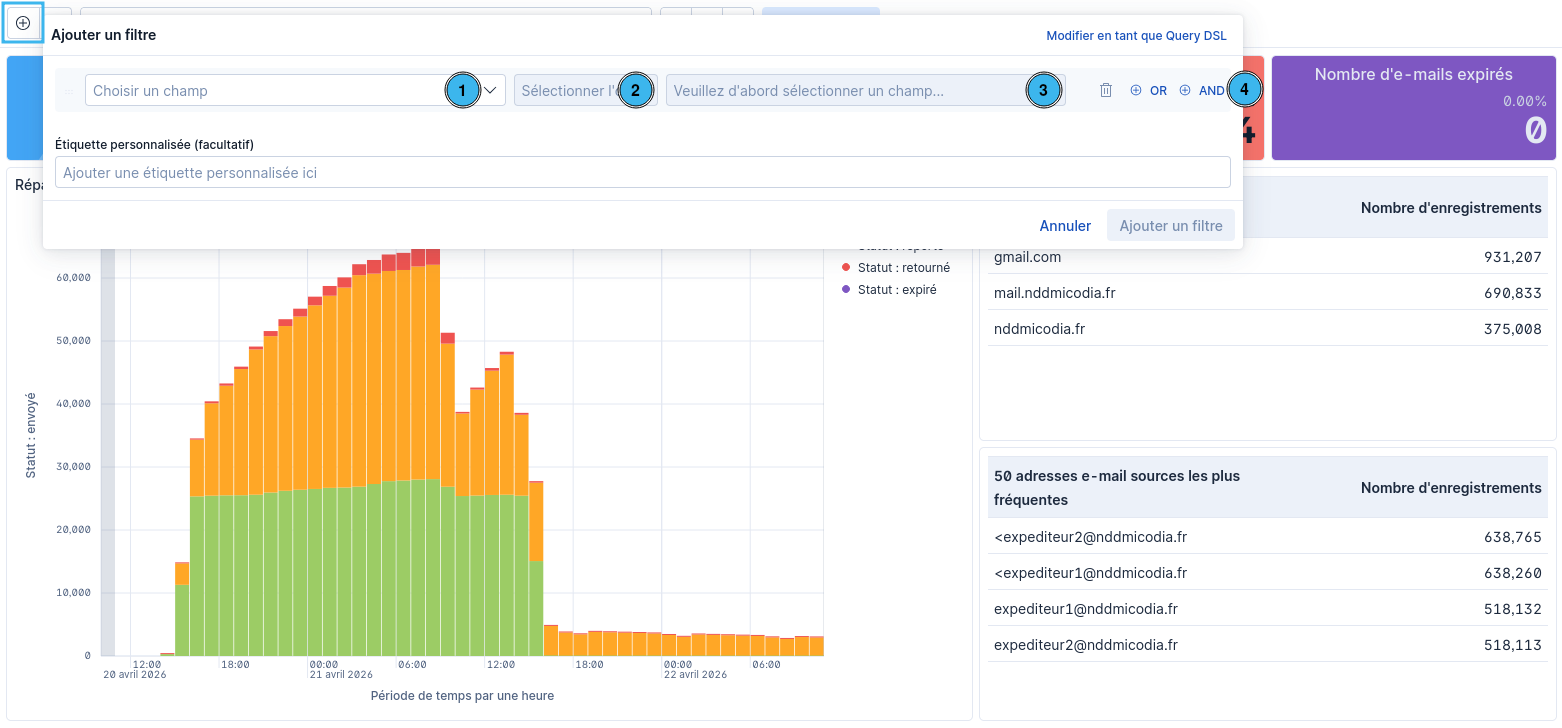The height and width of the screenshot is (728, 1562).
Task: Open the Nombre d'e-mails expirés metric panel
Action: pyautogui.click(x=1414, y=108)
